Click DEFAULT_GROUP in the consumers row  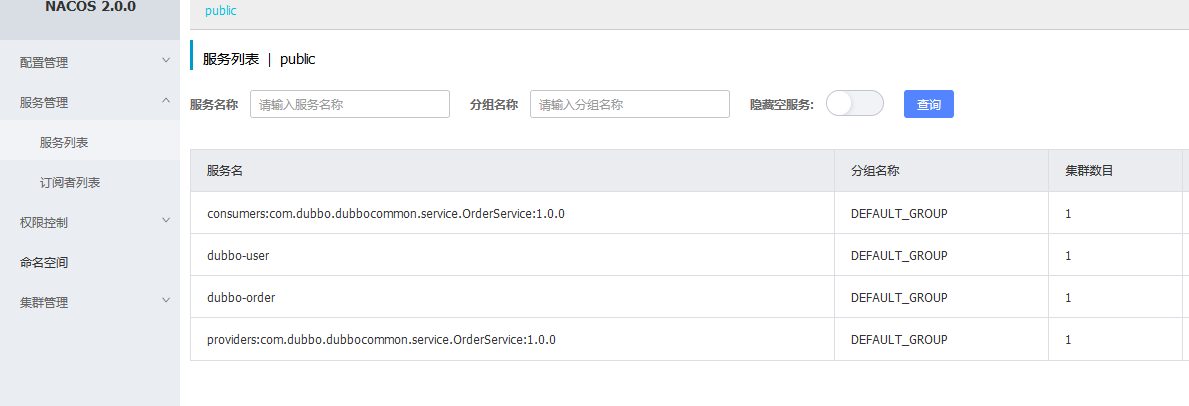pos(899,213)
